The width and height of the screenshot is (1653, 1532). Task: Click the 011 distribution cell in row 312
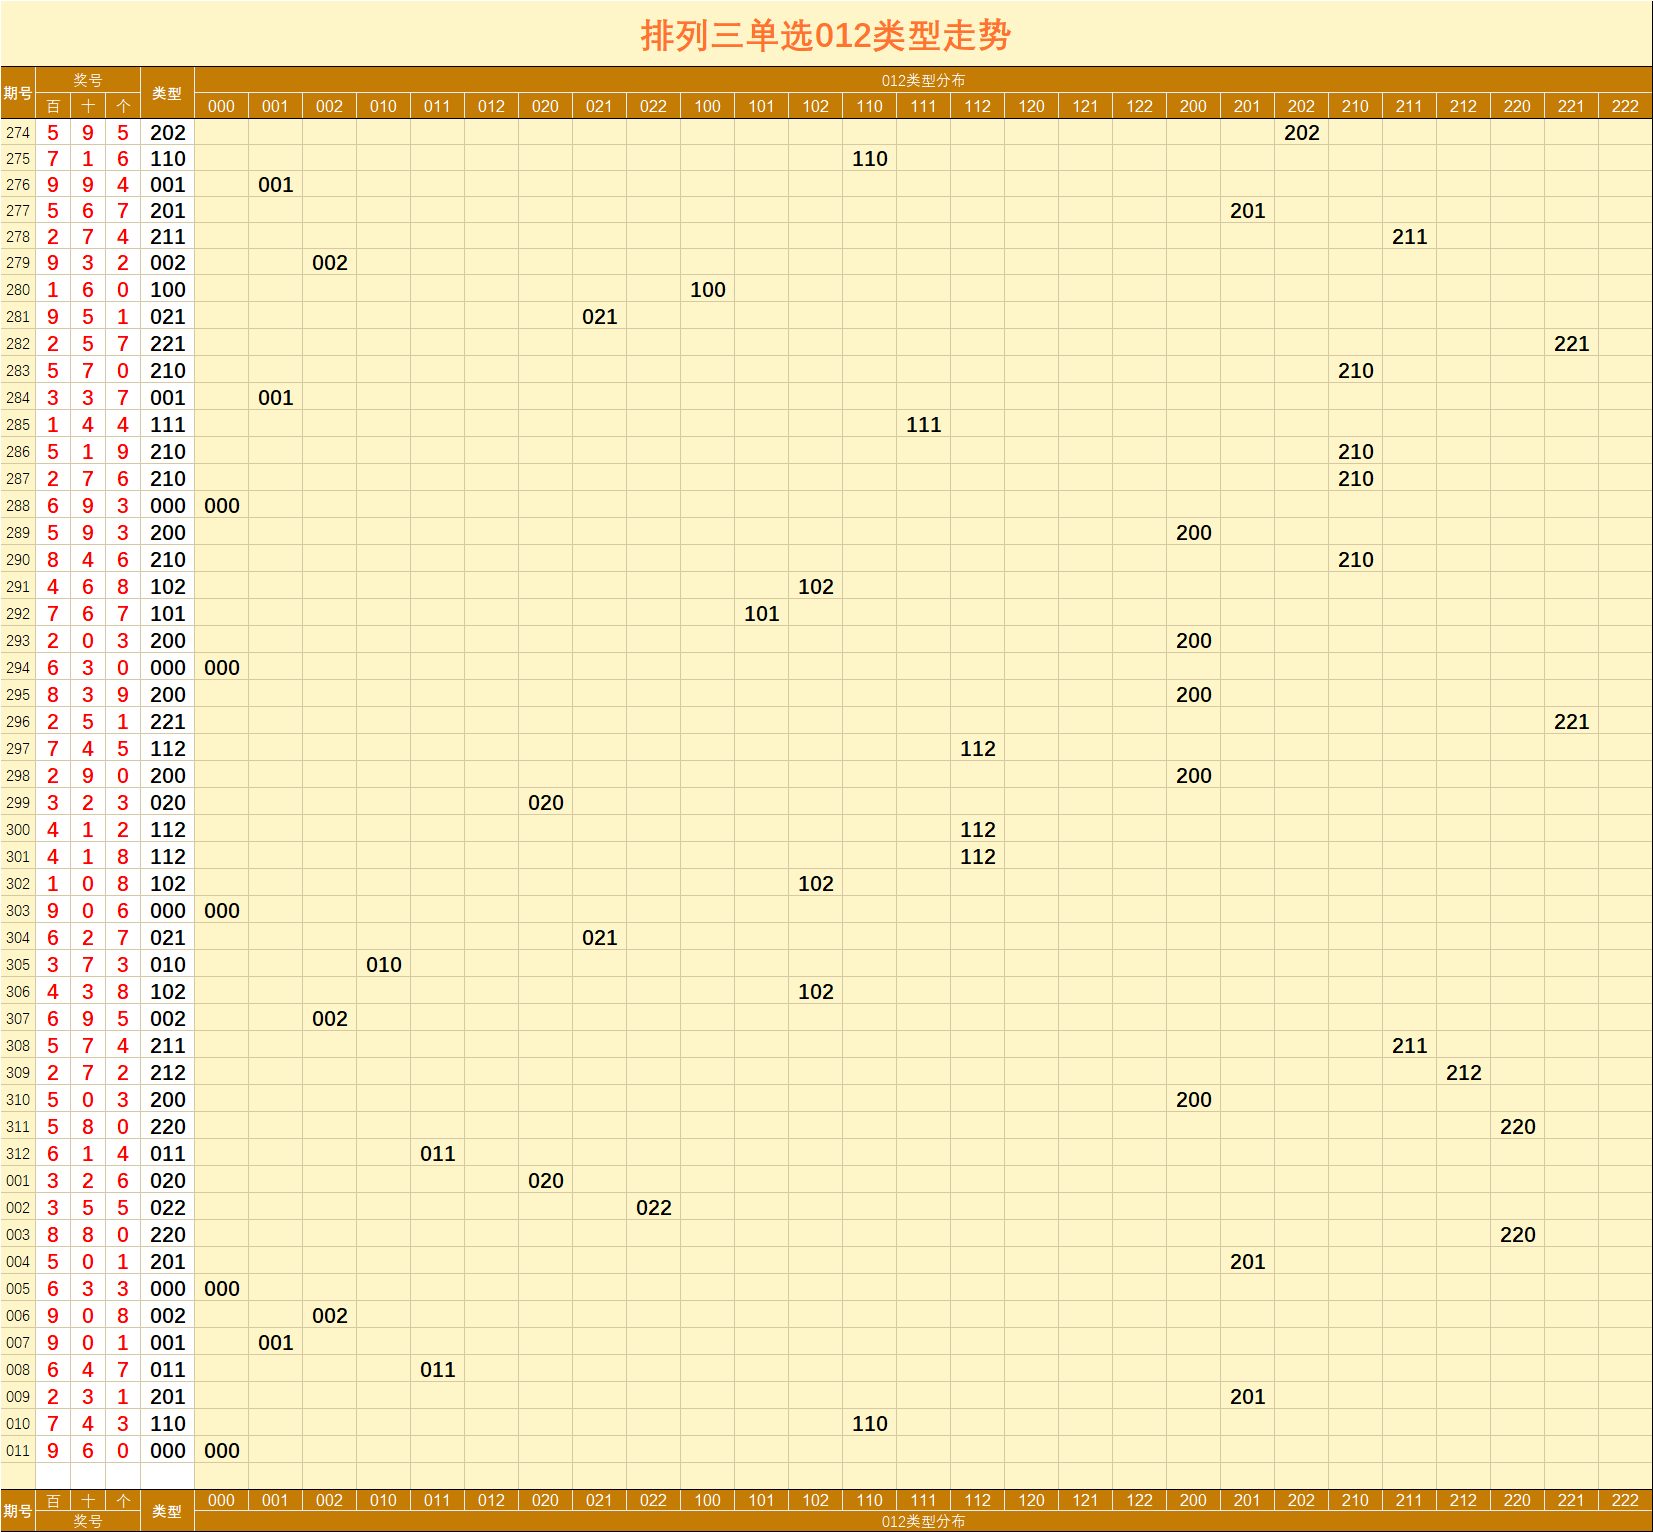click(437, 1153)
